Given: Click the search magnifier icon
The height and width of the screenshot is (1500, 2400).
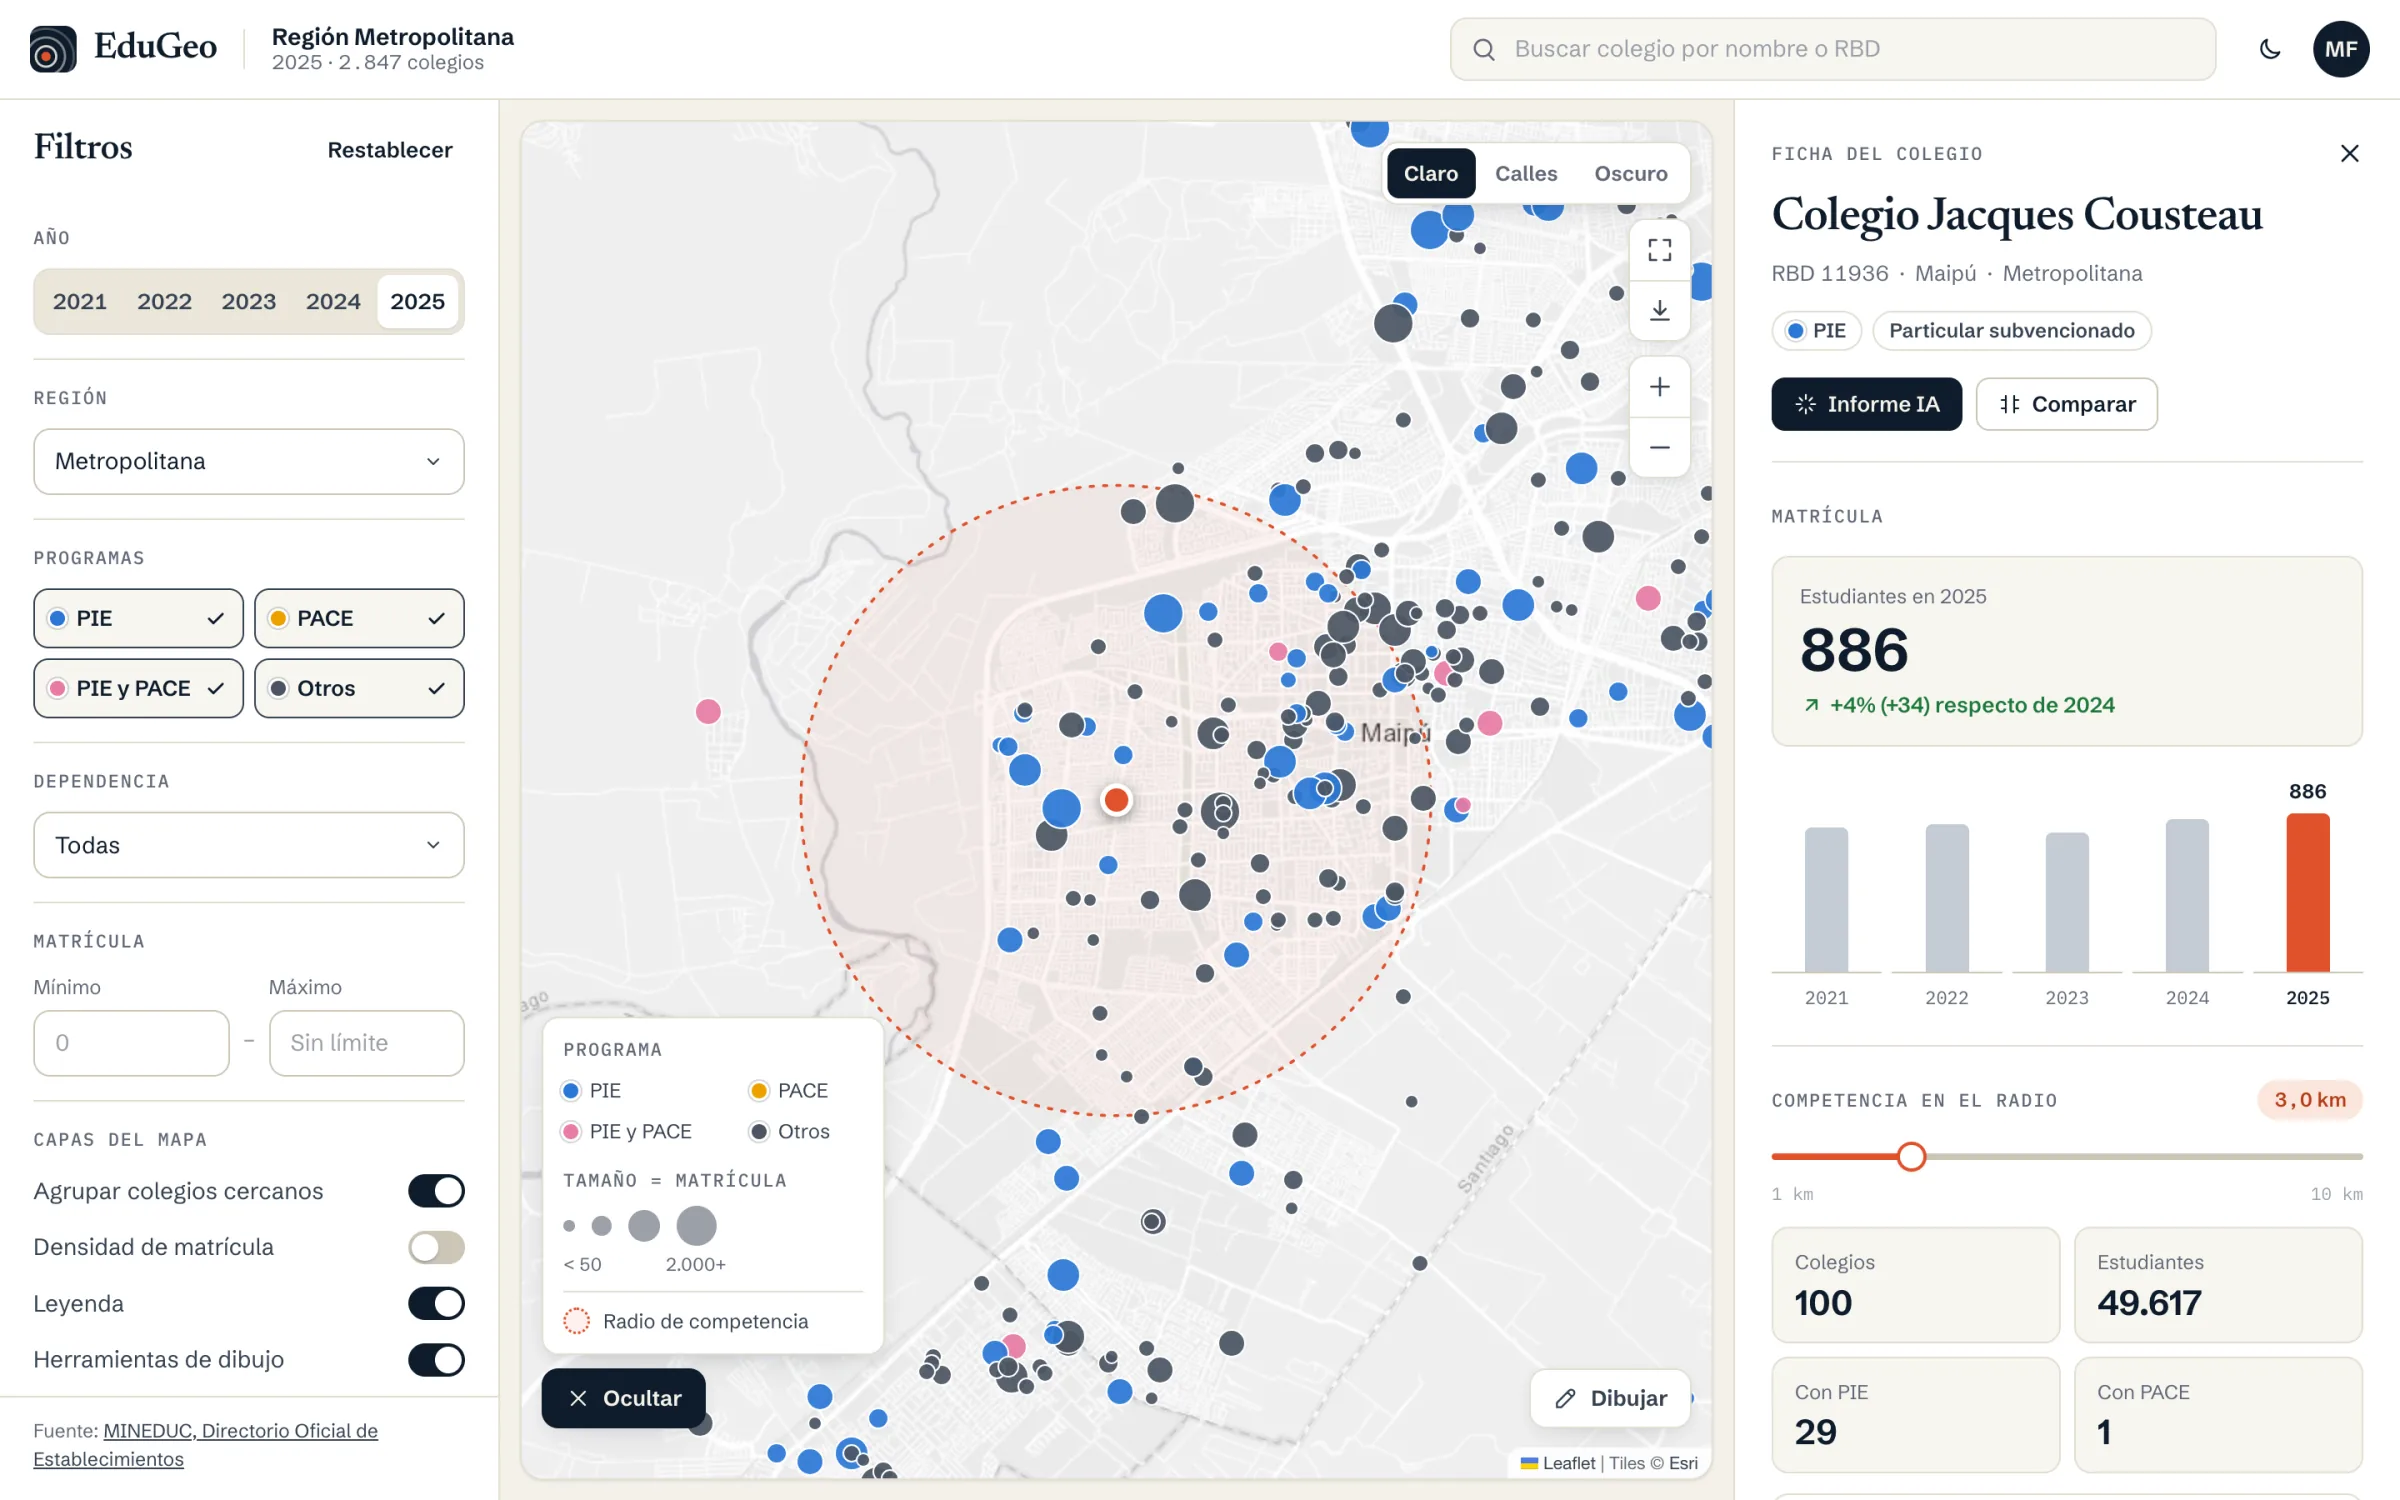Looking at the screenshot, I should pos(1484,49).
